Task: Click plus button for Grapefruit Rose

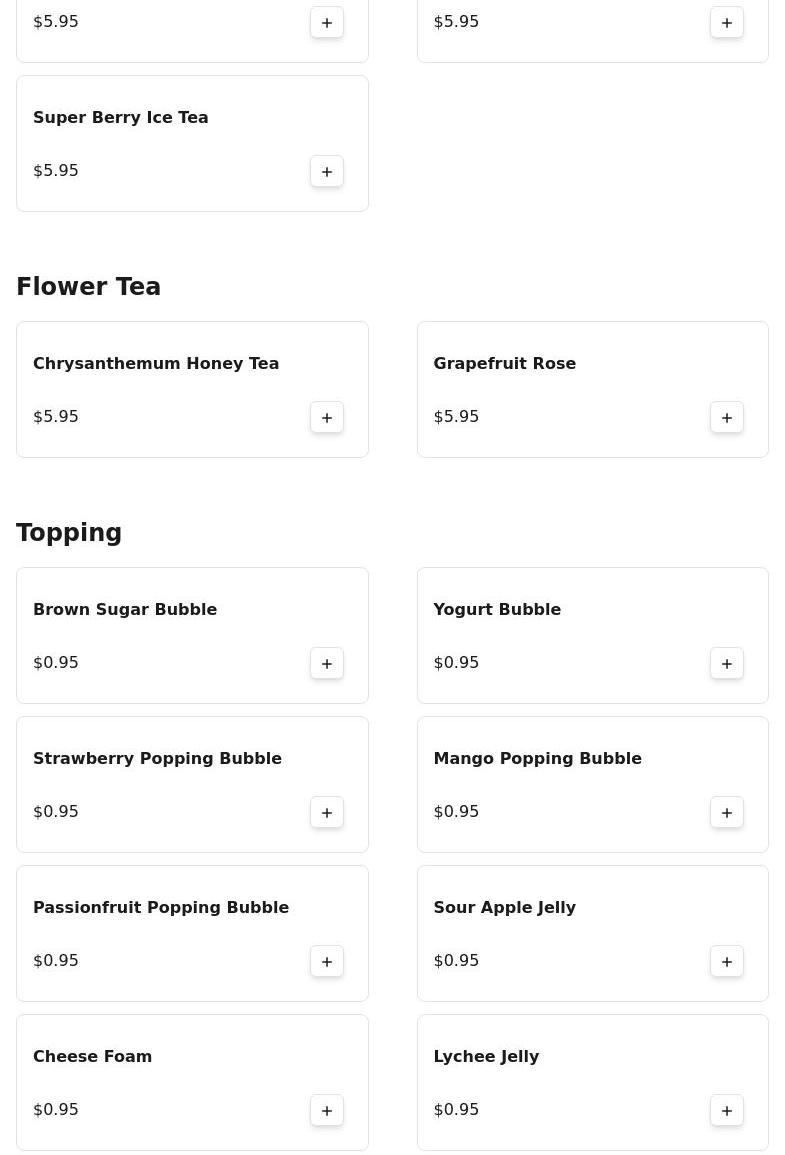Action: click(727, 417)
